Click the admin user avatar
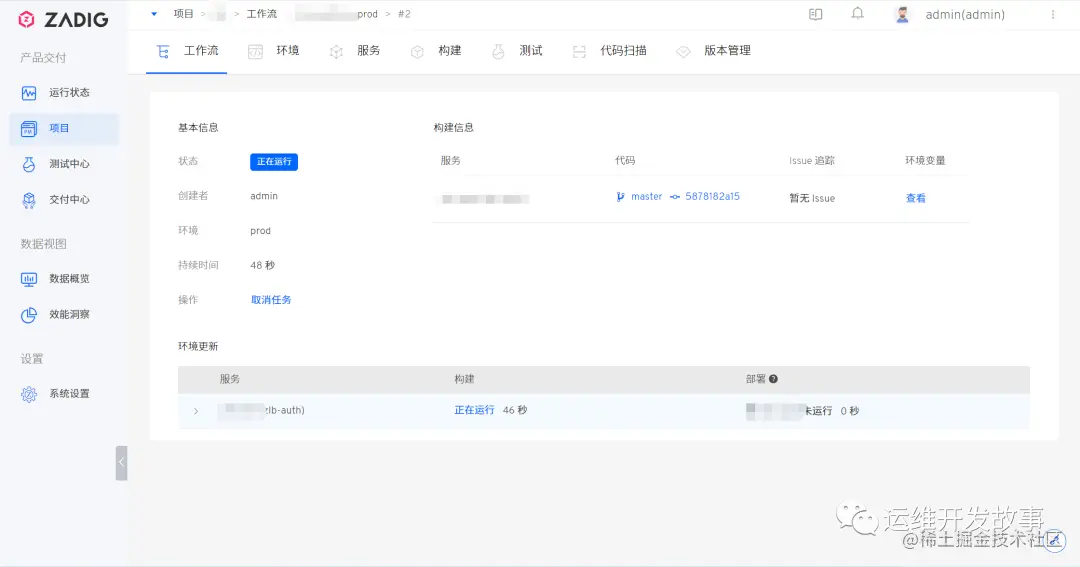The width and height of the screenshot is (1080, 567). [x=902, y=14]
